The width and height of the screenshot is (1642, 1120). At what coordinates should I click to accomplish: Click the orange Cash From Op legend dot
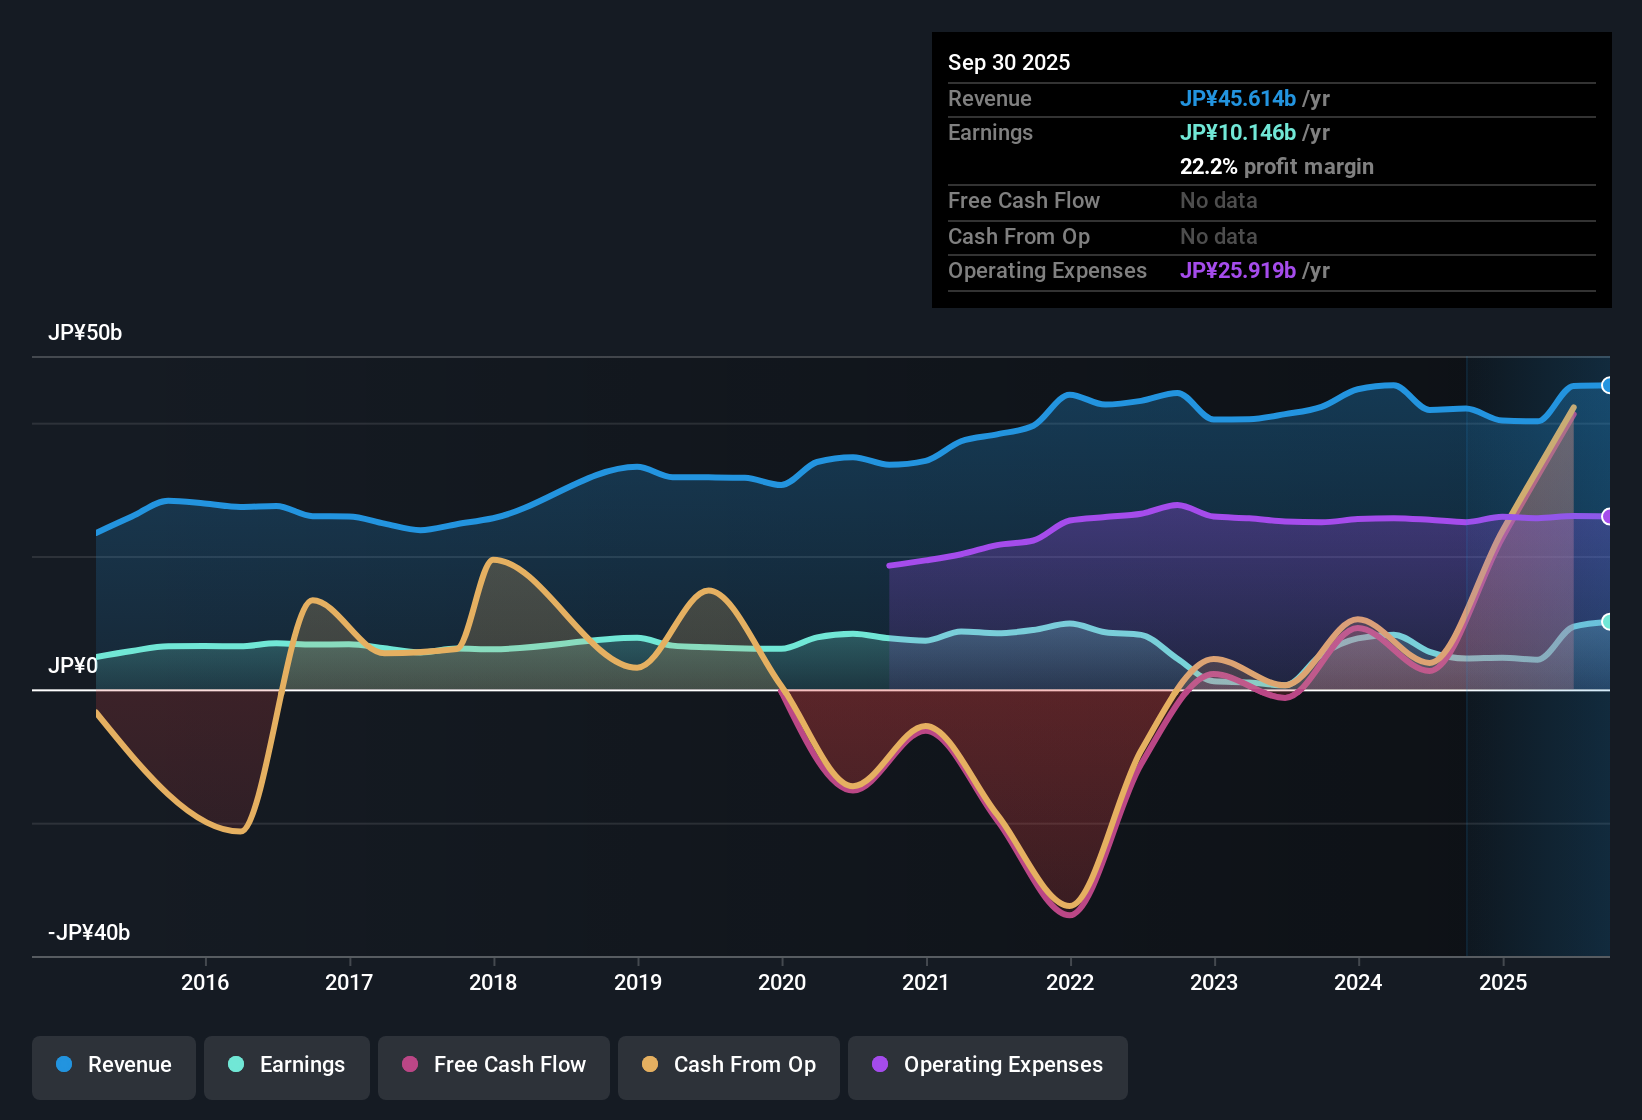649,1065
